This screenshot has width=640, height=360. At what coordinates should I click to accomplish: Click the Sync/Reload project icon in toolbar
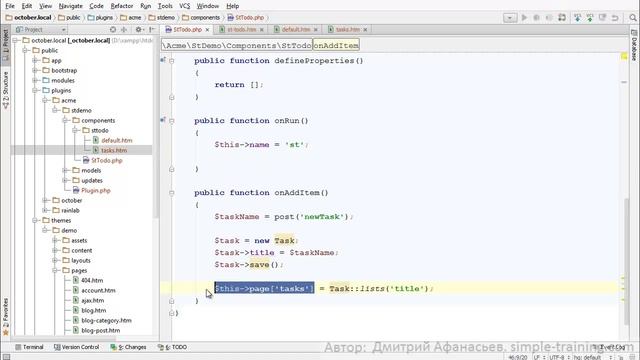pos(562,18)
